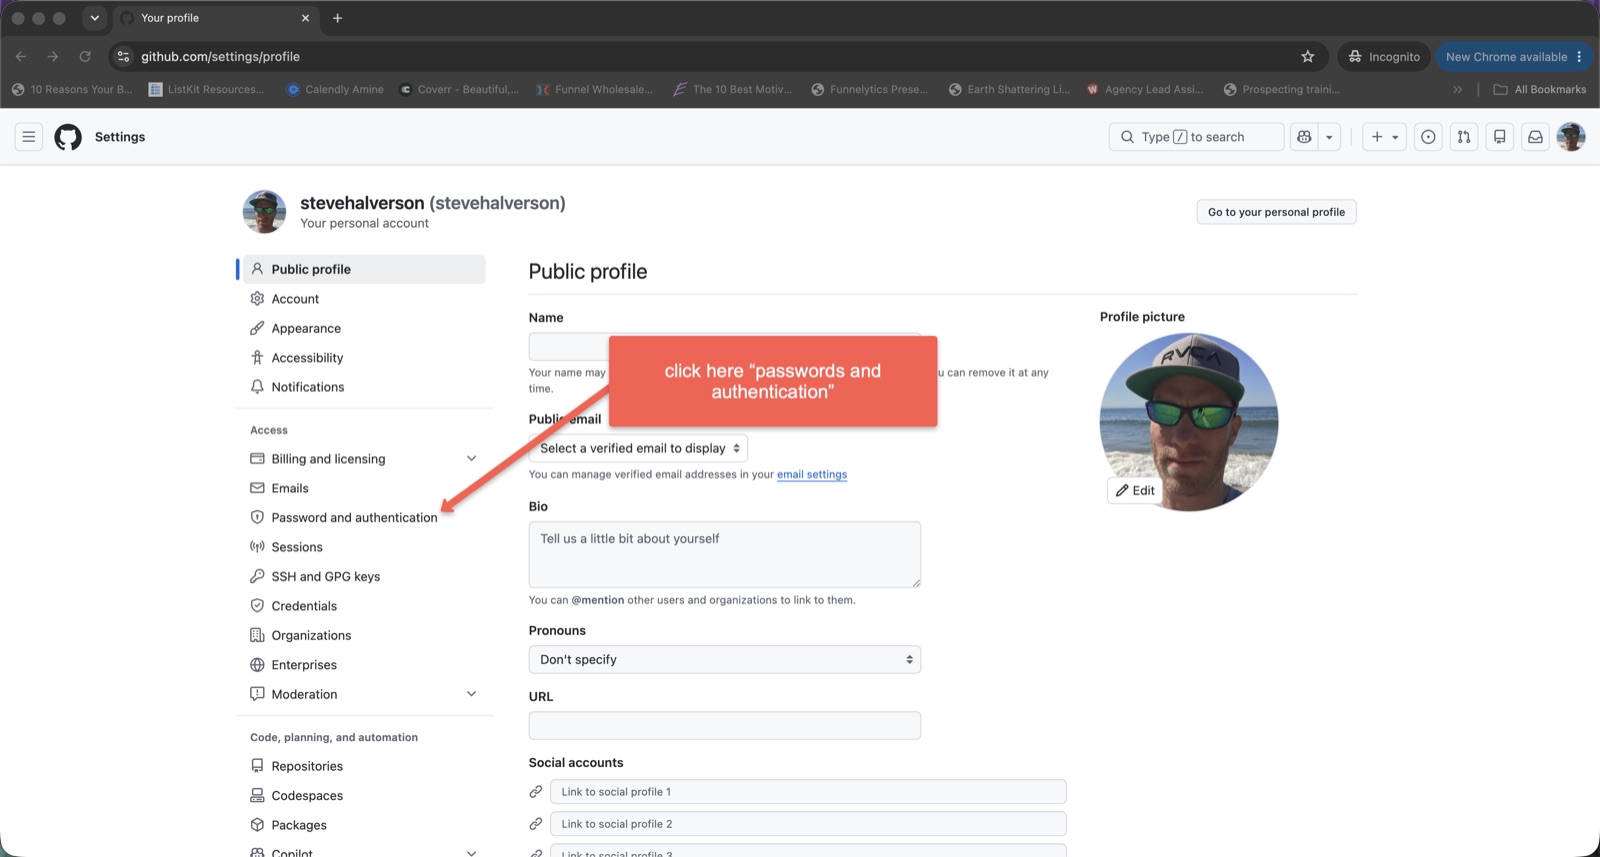Close the Your profile tab
The height and width of the screenshot is (857, 1600).
[x=305, y=18]
